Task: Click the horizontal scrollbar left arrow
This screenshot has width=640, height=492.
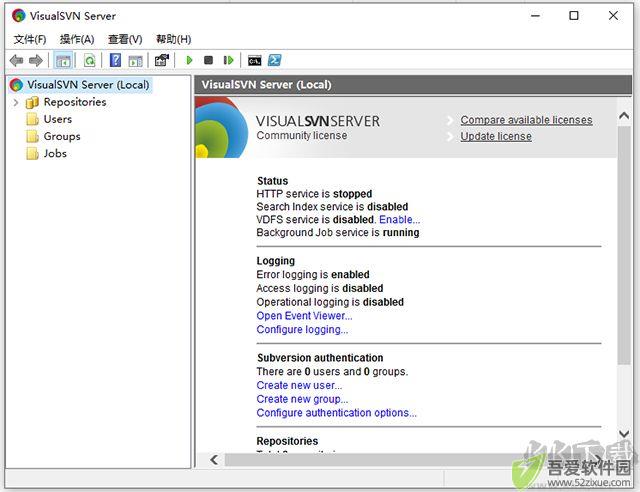Action: pos(214,460)
